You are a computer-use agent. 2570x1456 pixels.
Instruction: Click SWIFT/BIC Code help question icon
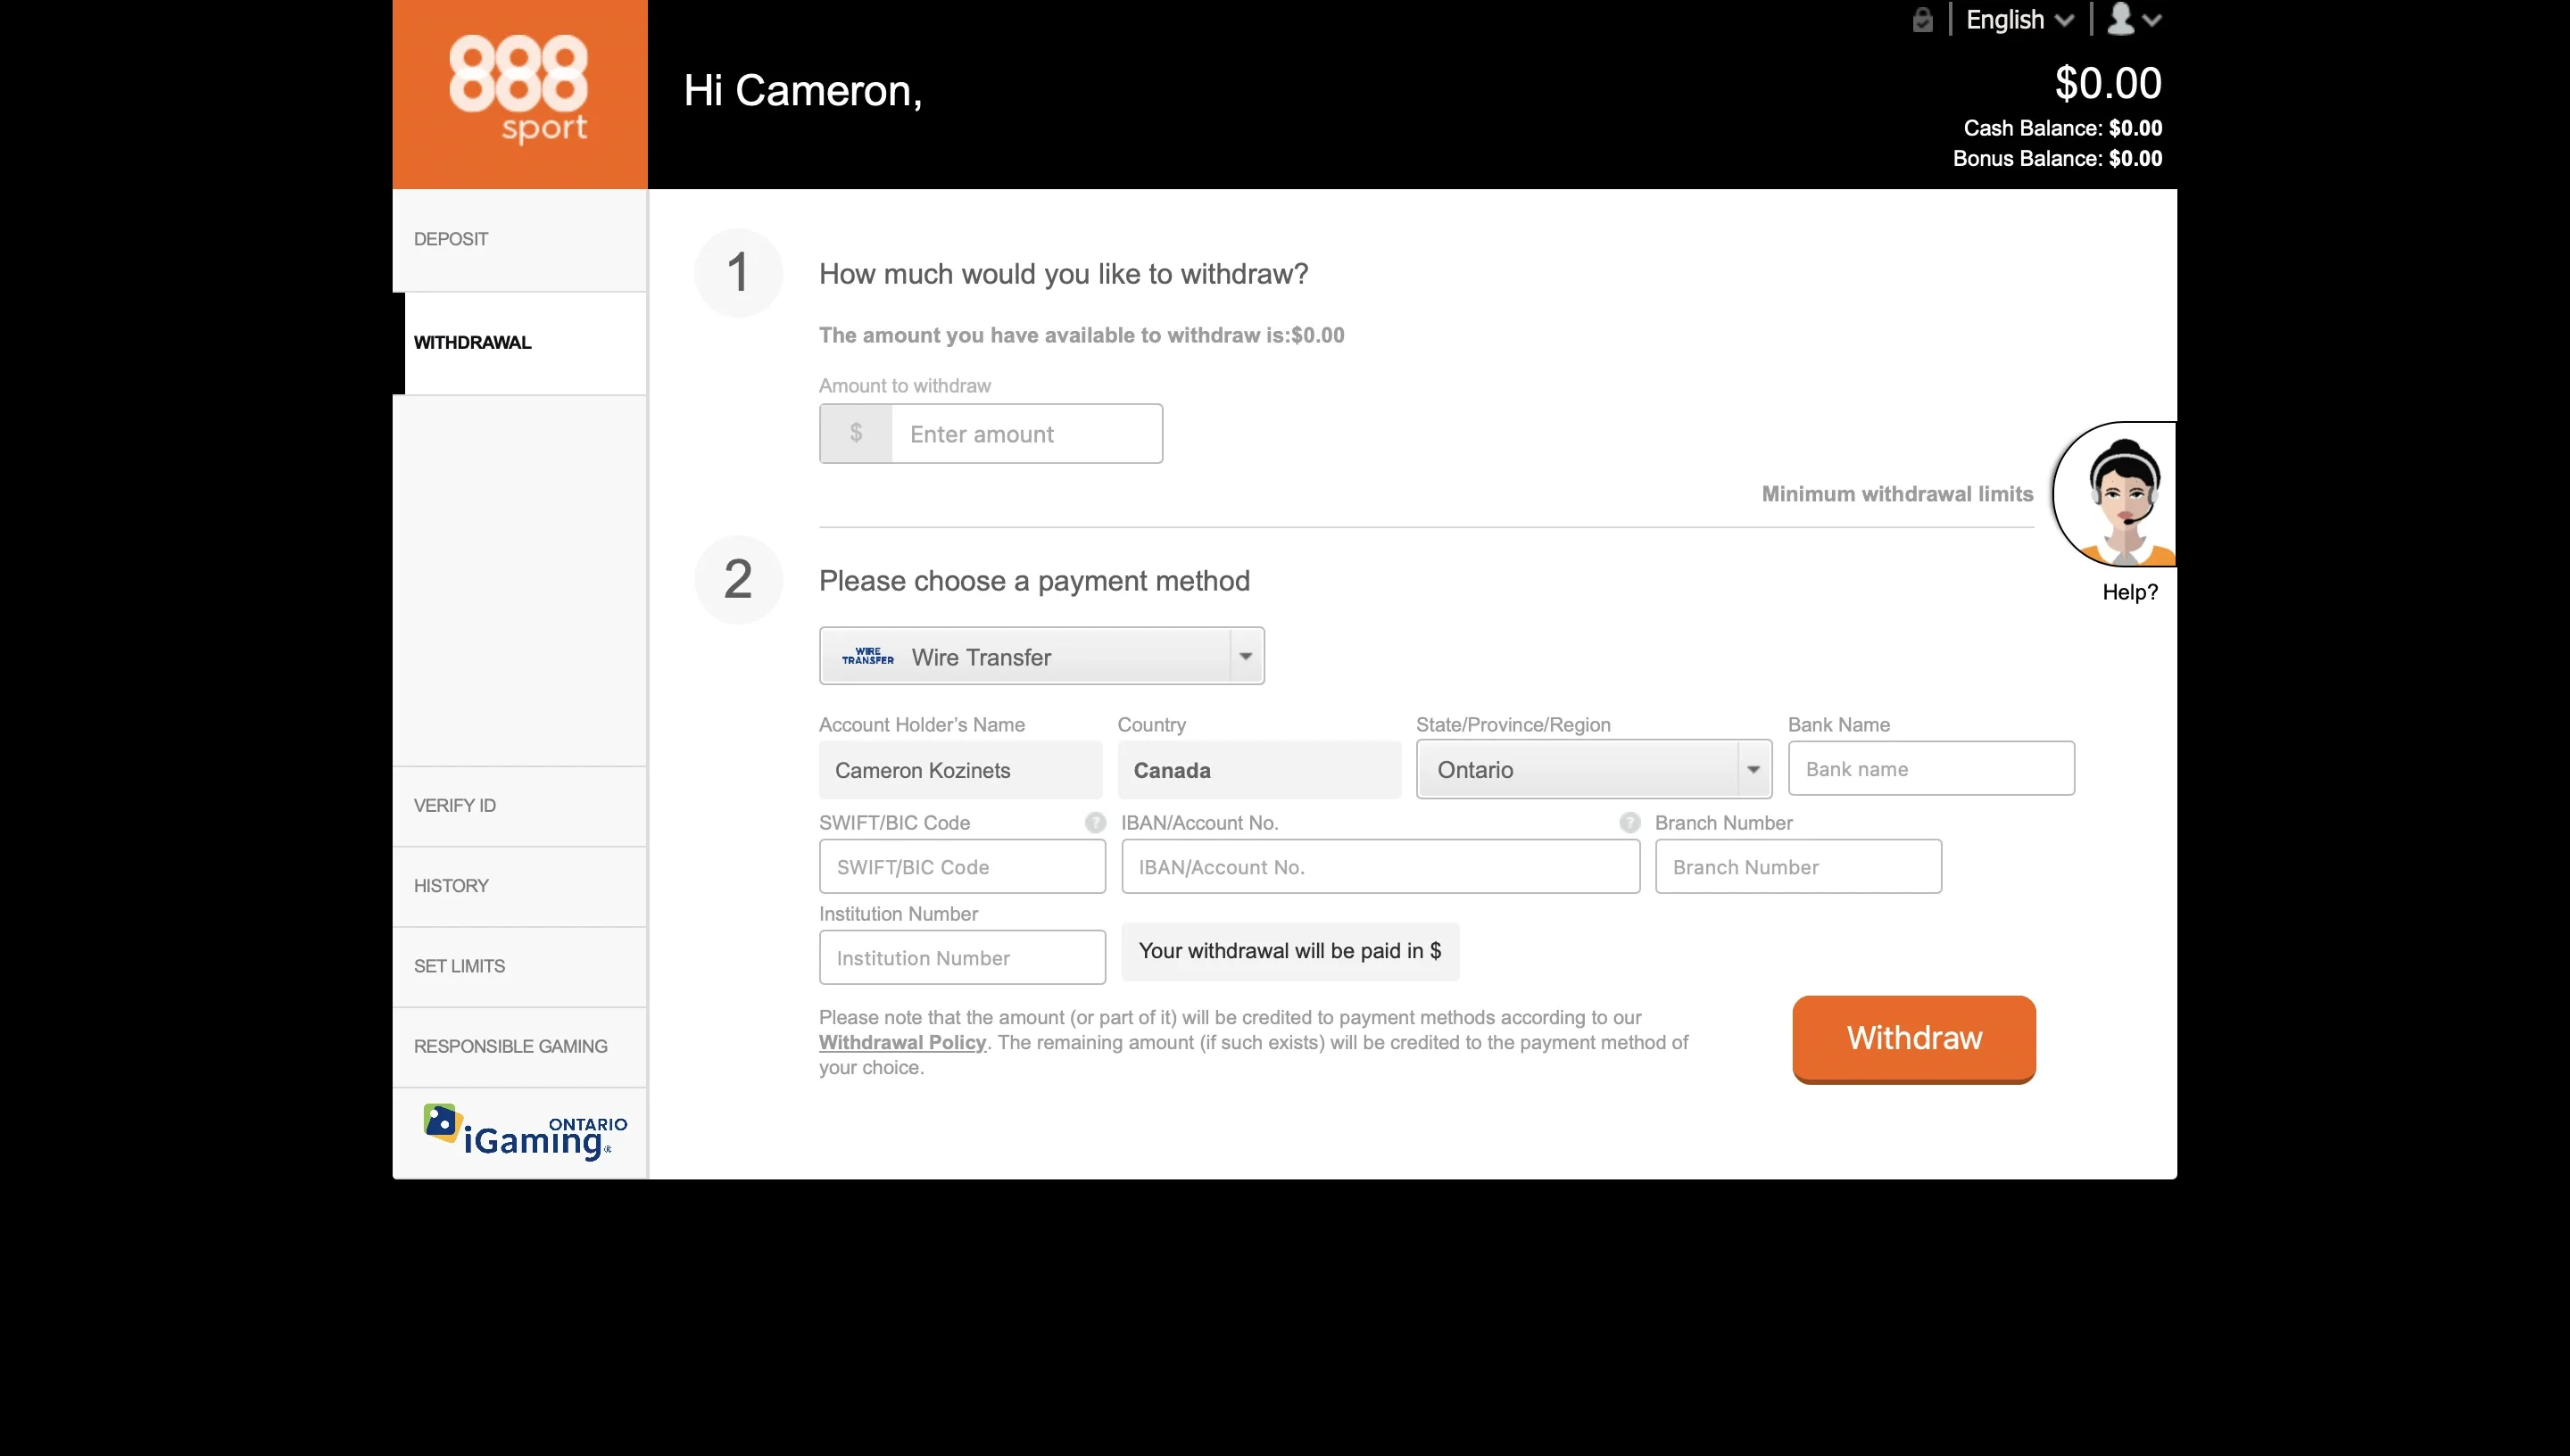pyautogui.click(x=1095, y=823)
